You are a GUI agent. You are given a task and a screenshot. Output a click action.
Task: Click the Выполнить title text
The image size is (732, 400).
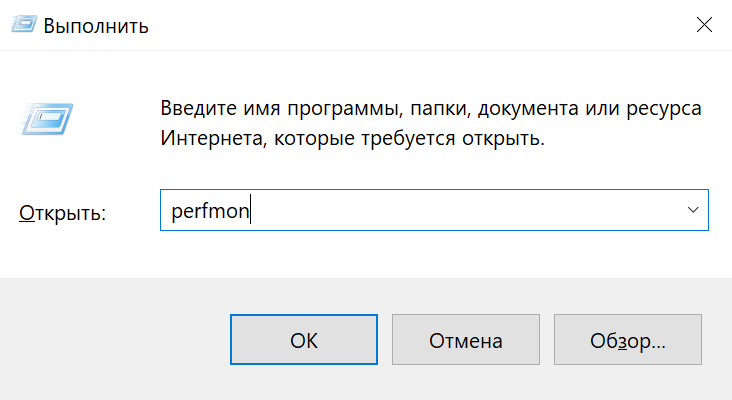click(96, 26)
